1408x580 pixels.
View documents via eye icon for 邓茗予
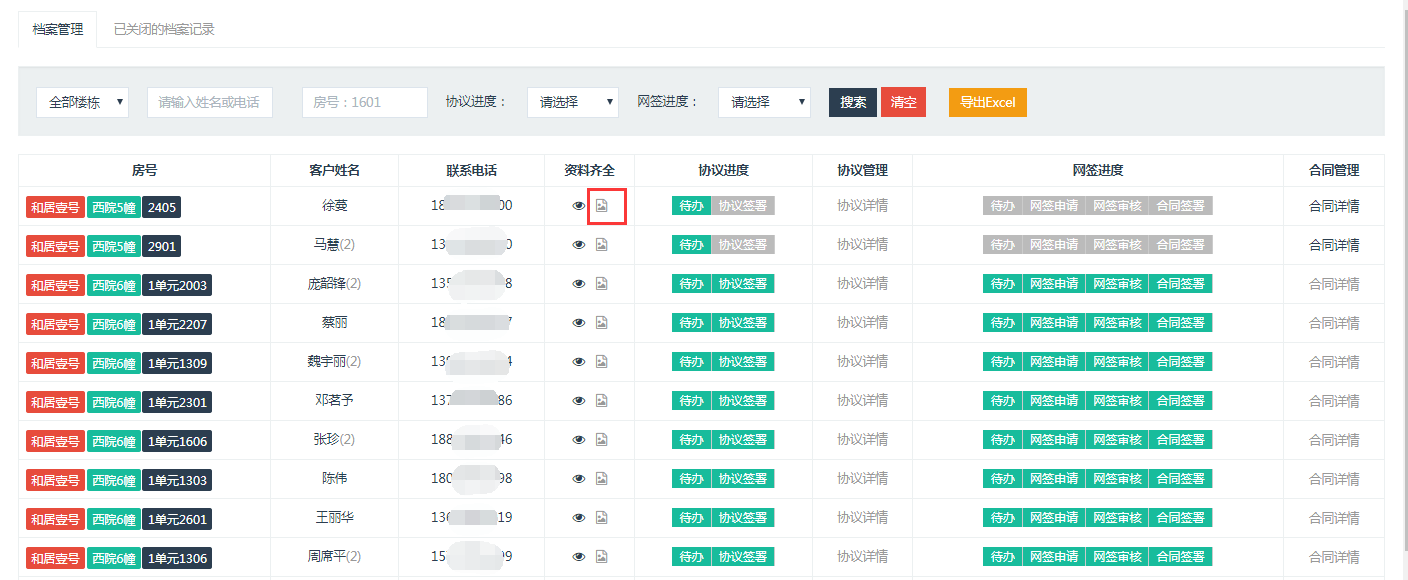coord(578,401)
